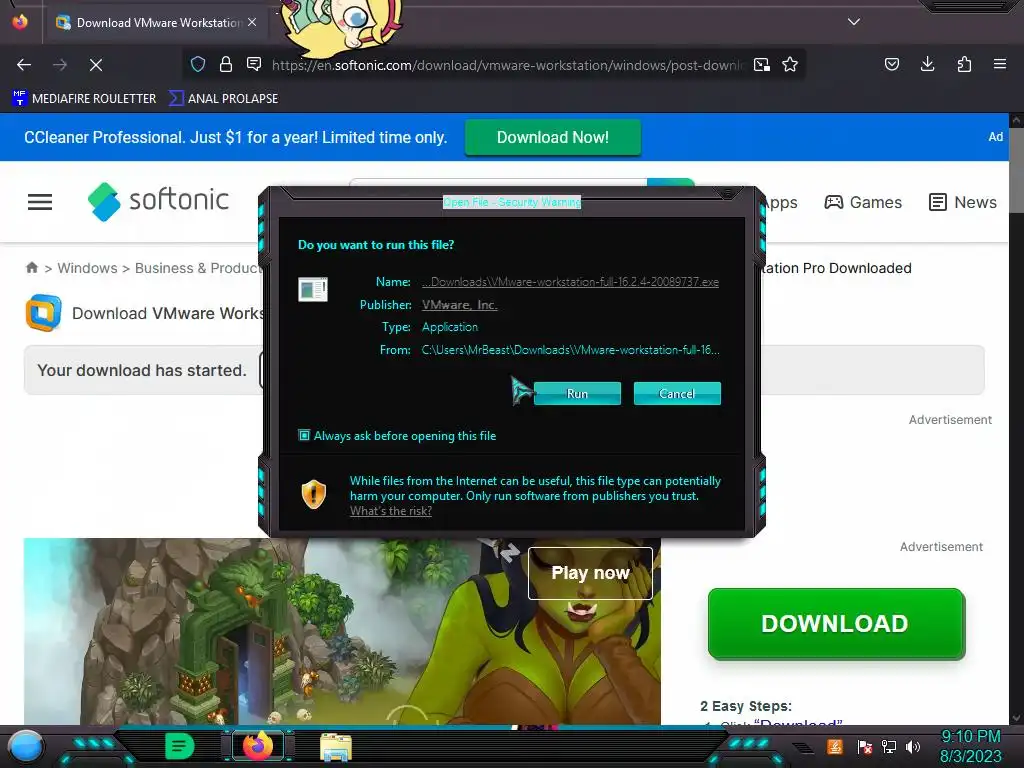Close the Download VMware Workstation tab
The image size is (1024, 768).
click(x=252, y=22)
